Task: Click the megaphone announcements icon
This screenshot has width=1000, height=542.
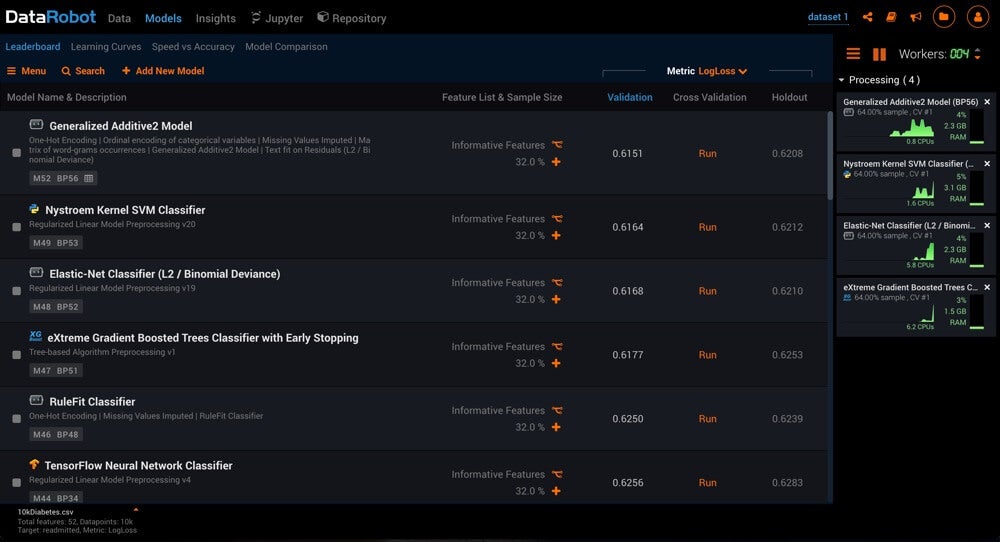Action: [916, 17]
